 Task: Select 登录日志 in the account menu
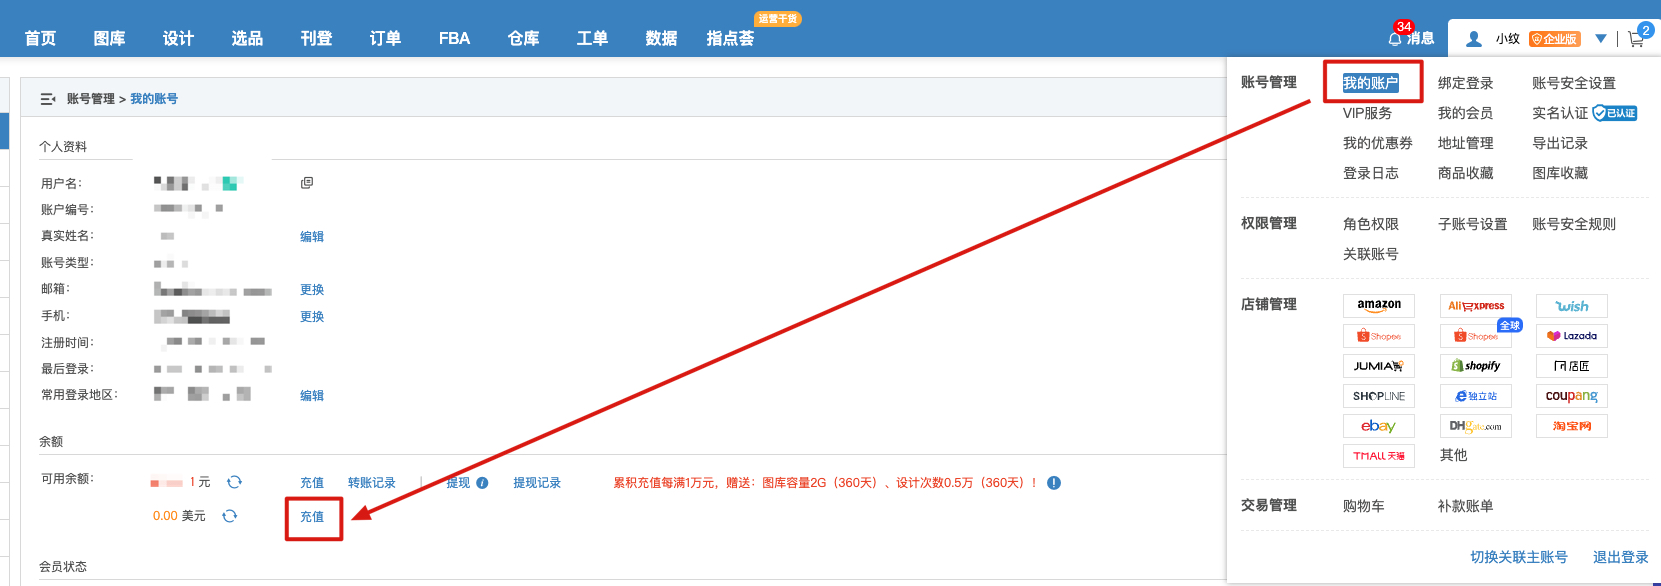[1370, 173]
